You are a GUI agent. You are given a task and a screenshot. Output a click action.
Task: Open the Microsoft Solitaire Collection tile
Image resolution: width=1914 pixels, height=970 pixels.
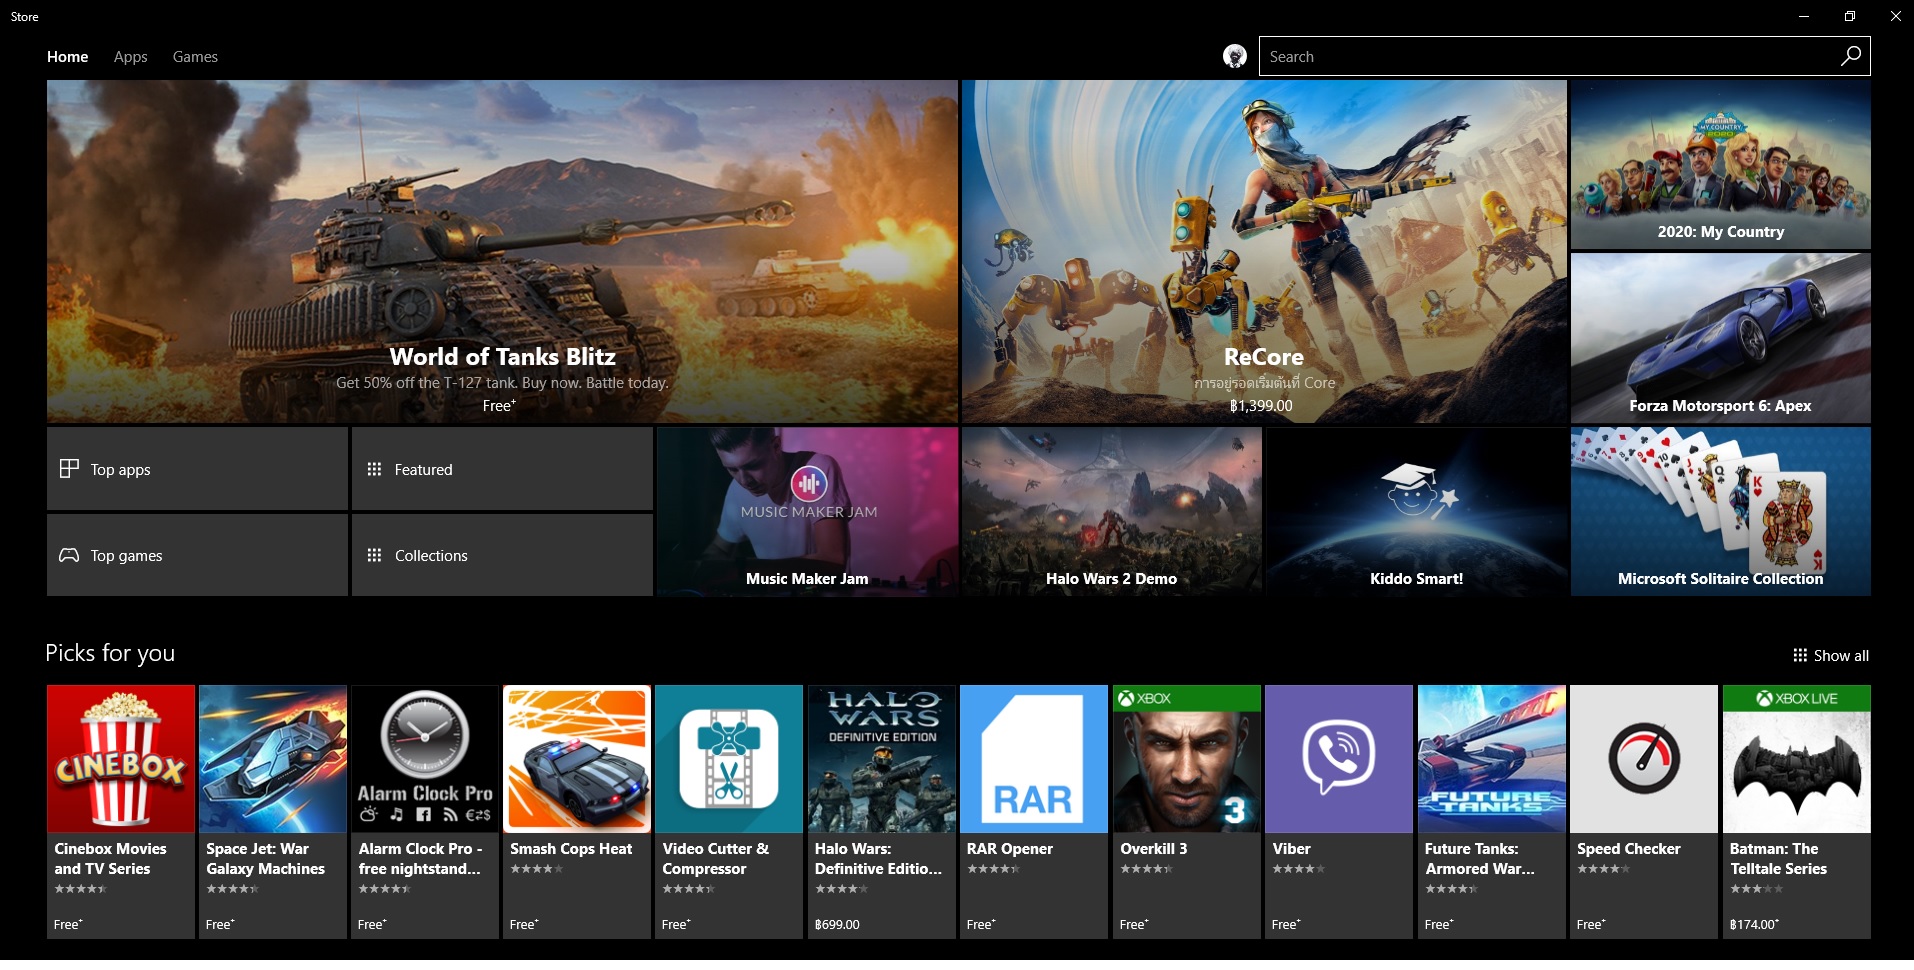point(1720,512)
